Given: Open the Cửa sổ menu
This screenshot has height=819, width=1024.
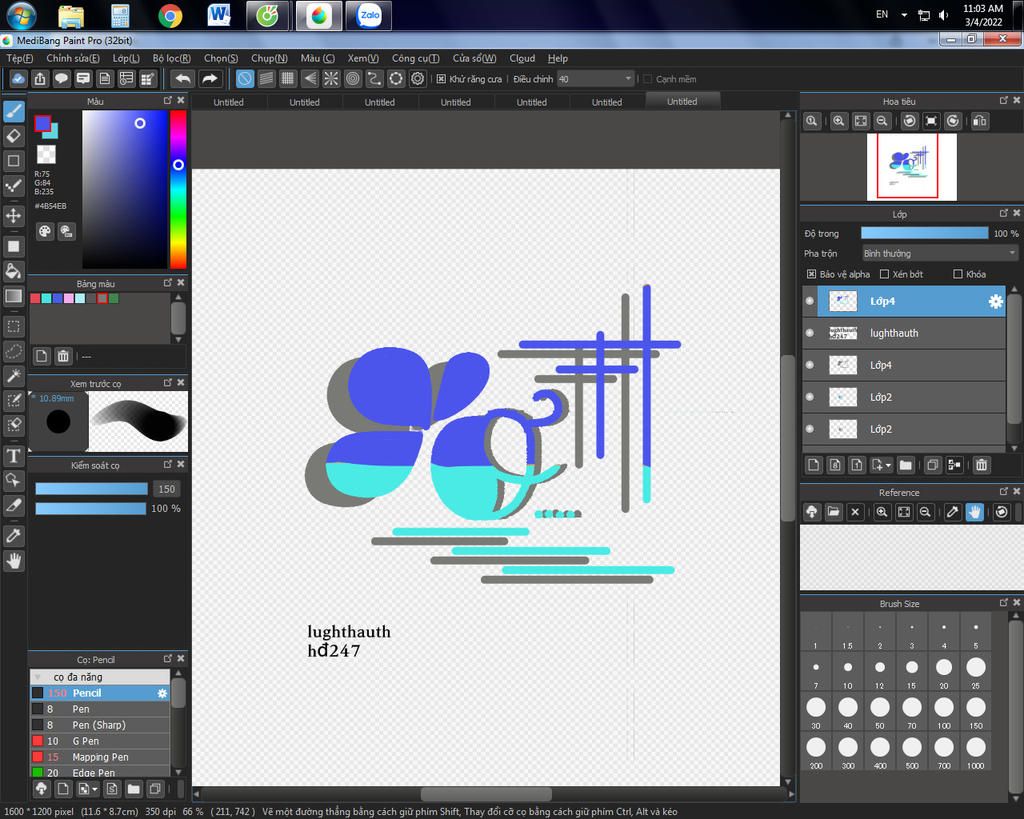Looking at the screenshot, I should tap(474, 58).
